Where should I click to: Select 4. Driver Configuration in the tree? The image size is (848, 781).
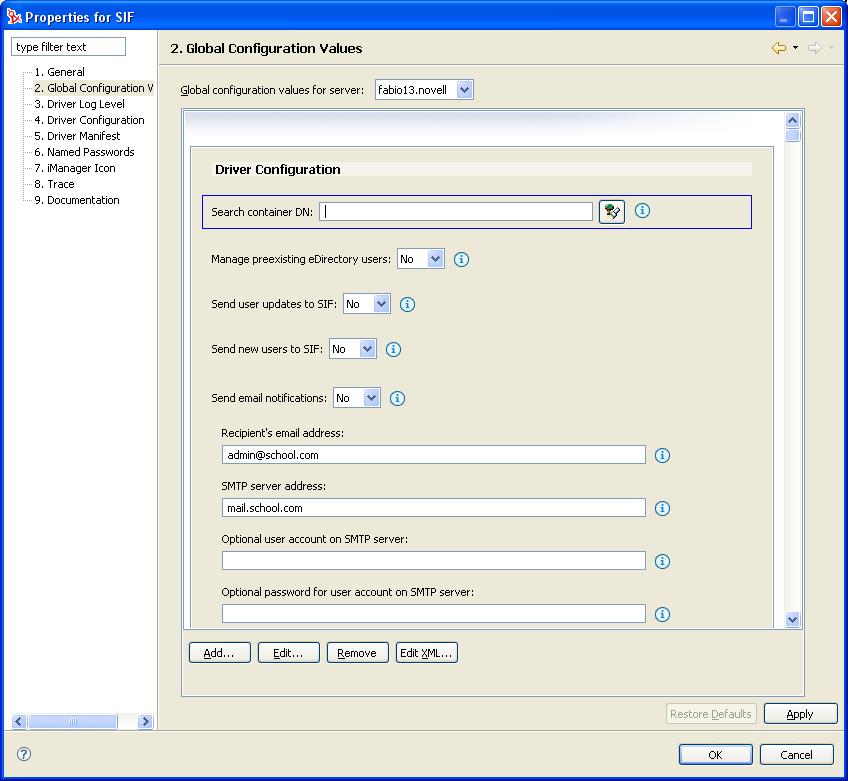(89, 120)
